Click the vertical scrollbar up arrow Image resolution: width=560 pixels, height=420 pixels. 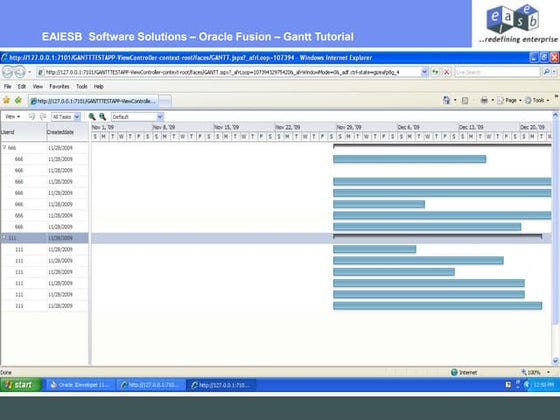[x=555, y=115]
